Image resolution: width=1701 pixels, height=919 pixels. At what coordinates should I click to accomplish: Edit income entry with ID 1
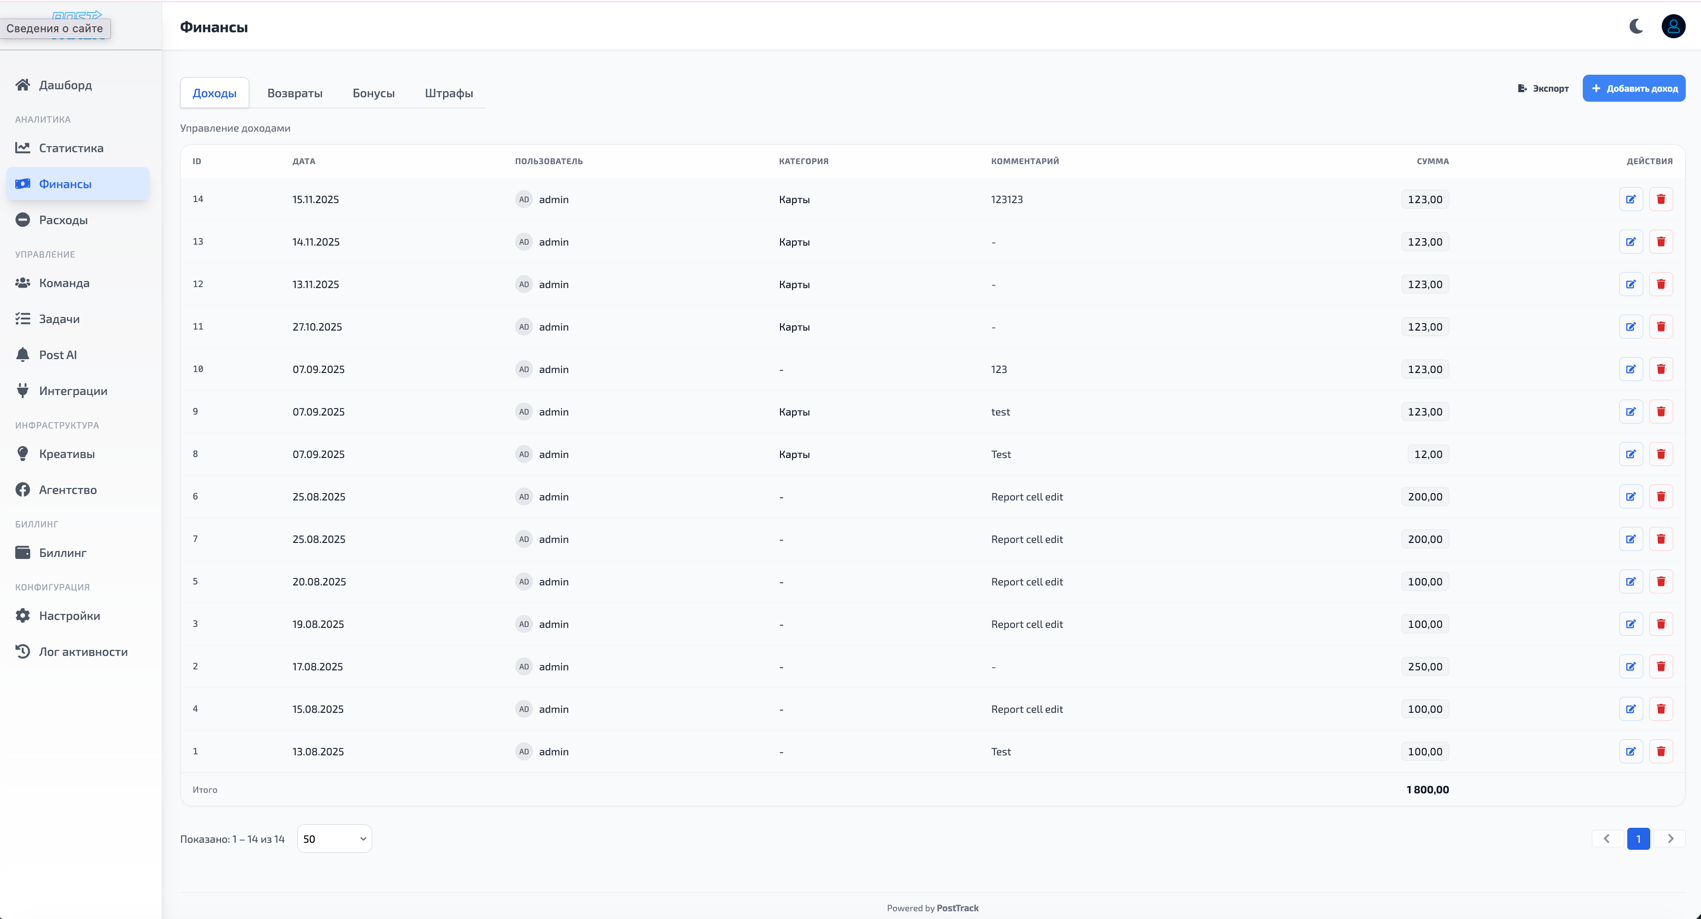[1630, 752]
